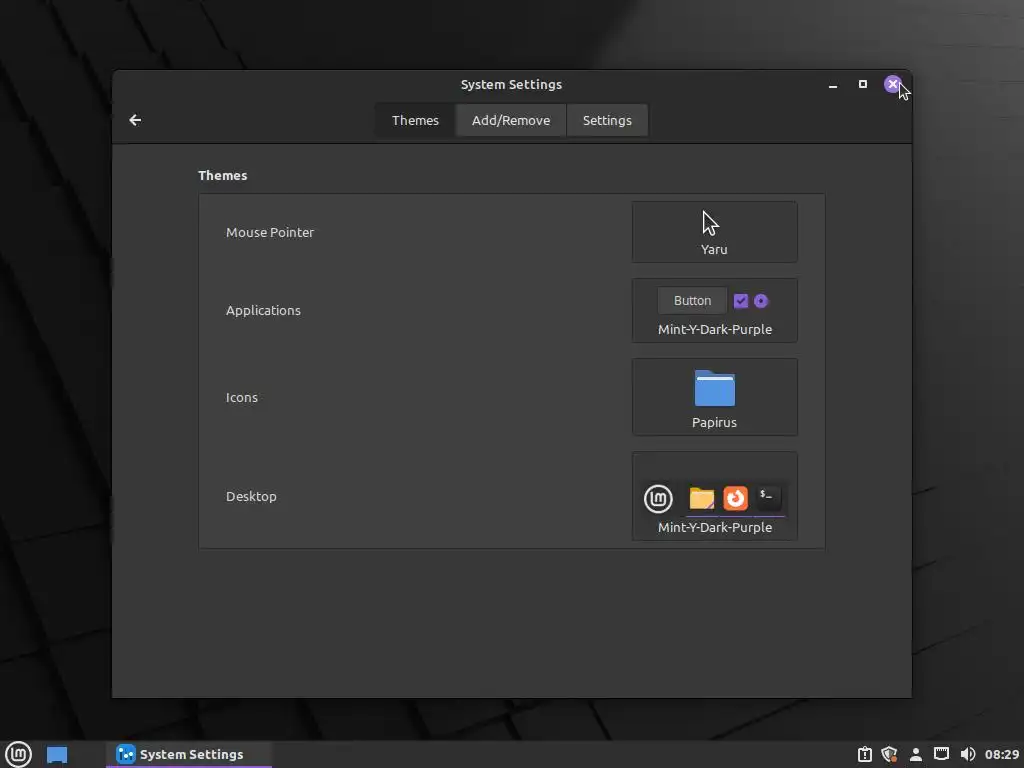Open the Icons theme selector showing Papirus

(x=714, y=397)
